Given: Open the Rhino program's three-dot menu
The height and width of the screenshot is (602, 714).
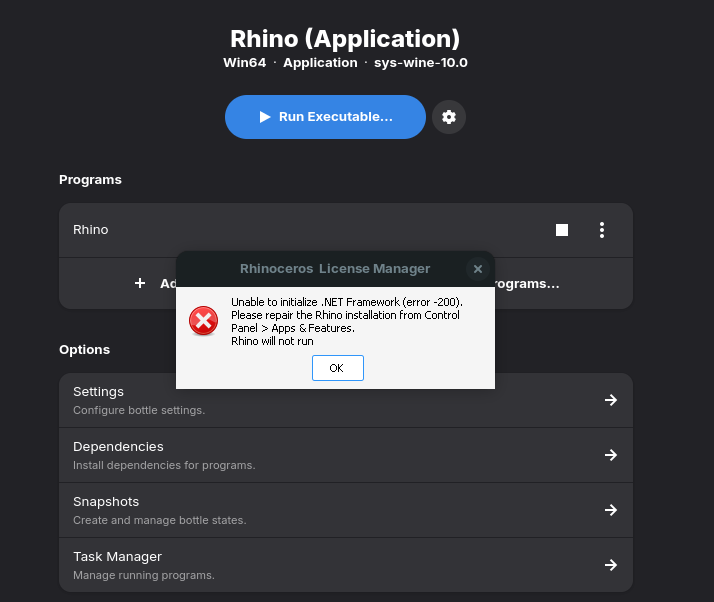Looking at the screenshot, I should click(602, 230).
